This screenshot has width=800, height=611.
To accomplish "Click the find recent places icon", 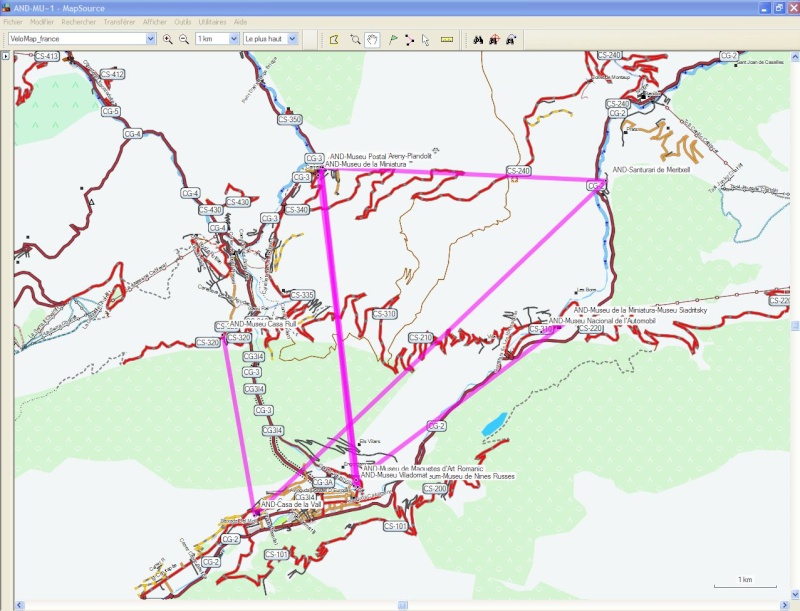I will pos(510,39).
